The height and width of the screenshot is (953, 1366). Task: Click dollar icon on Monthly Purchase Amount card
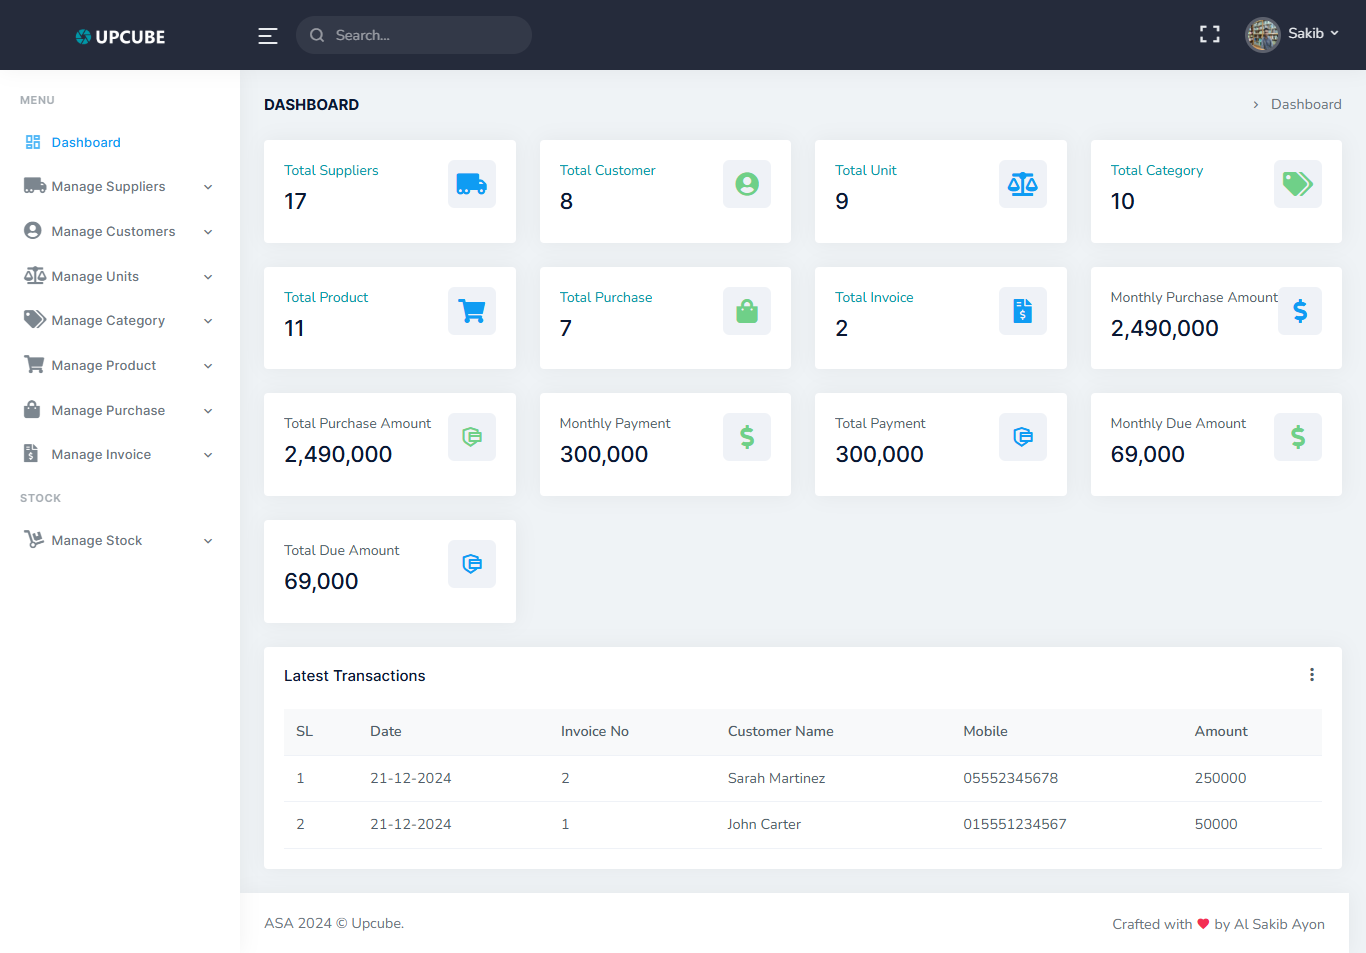tap(1299, 311)
